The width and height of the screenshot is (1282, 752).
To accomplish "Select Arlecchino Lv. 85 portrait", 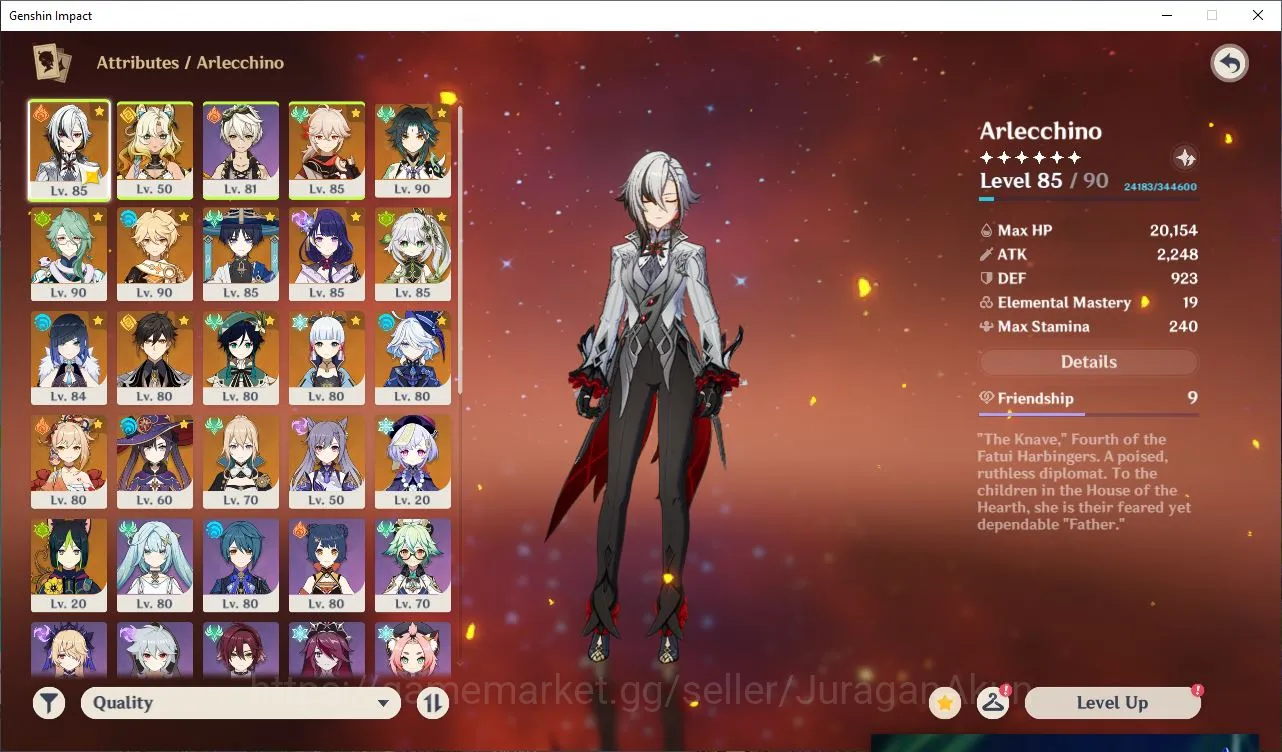I will click(70, 150).
